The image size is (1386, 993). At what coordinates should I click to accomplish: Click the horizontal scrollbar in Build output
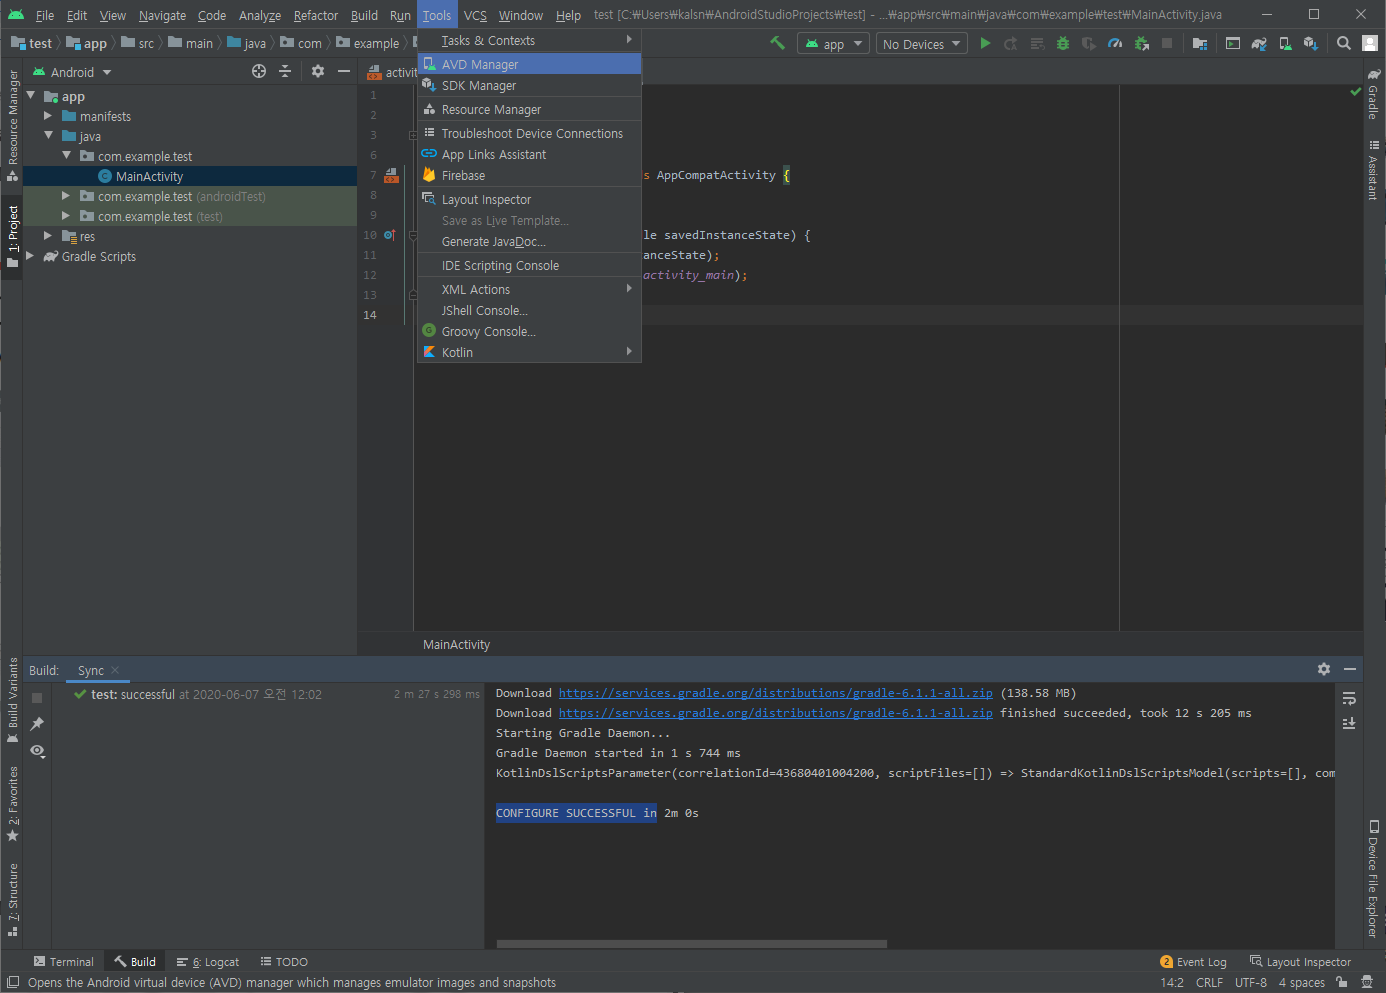coord(691,943)
